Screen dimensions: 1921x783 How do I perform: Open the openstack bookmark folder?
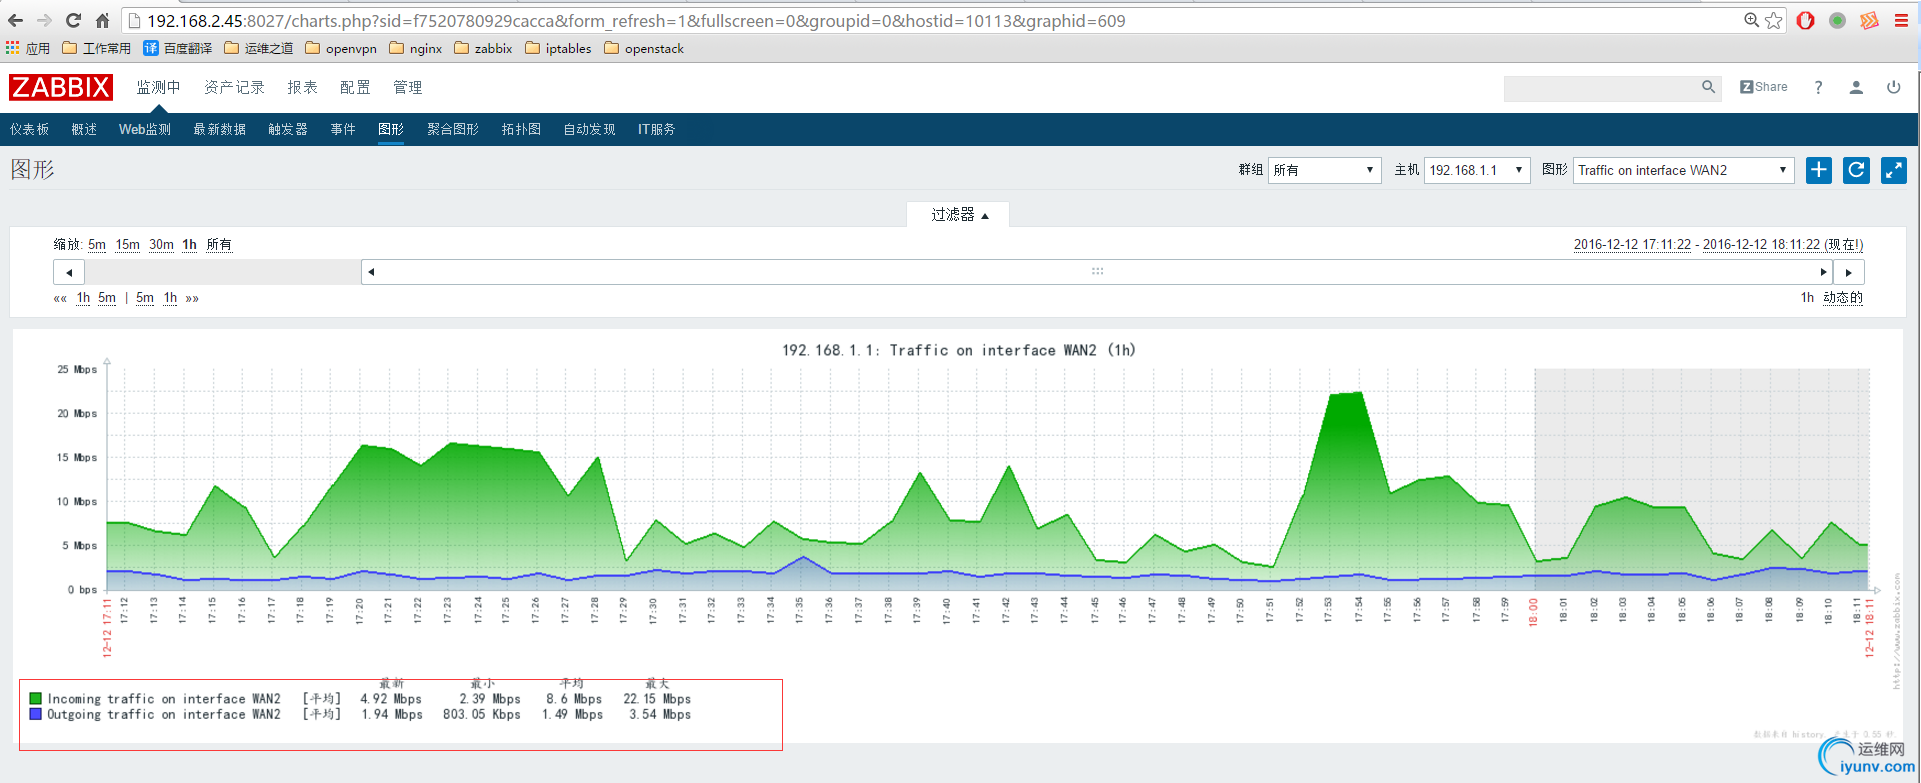[x=644, y=48]
